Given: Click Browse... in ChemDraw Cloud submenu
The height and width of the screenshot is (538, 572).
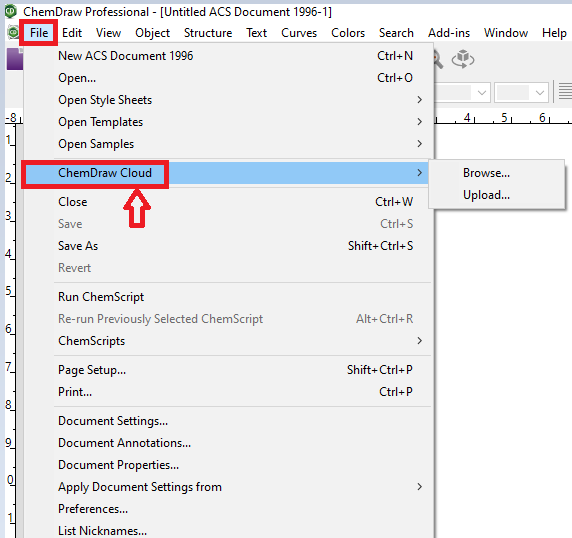Looking at the screenshot, I should tap(496, 173).
